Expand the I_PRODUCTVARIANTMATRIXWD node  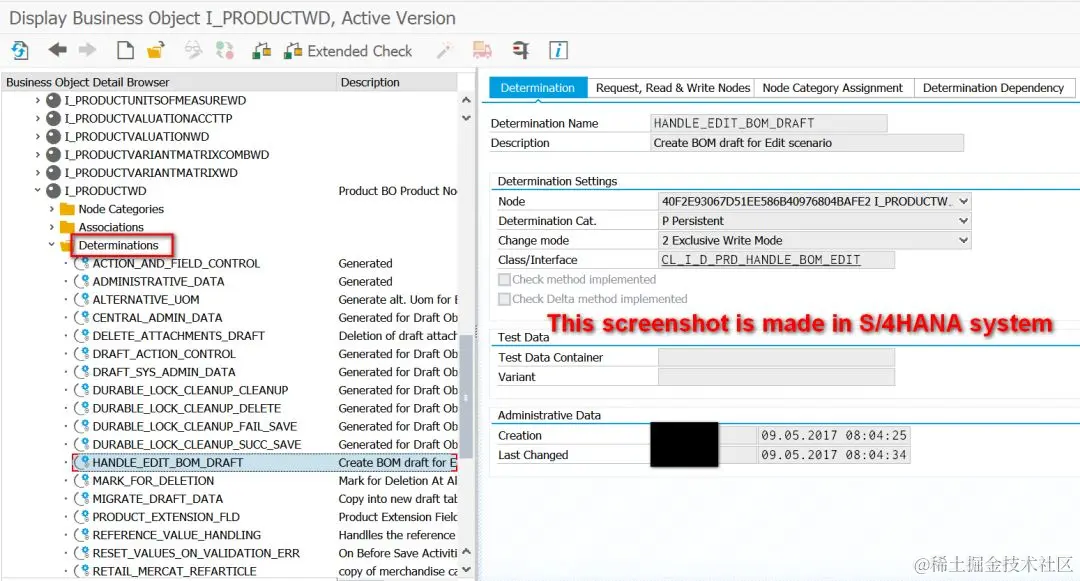[38, 173]
